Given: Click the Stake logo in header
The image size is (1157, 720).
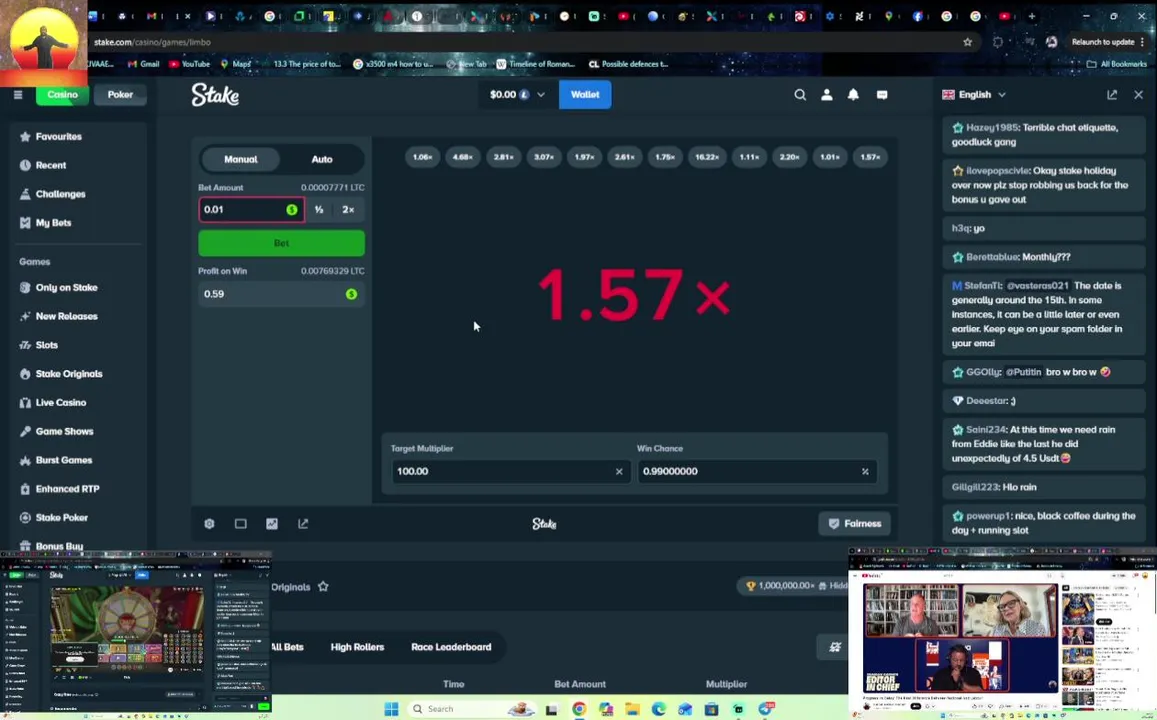Looking at the screenshot, I should pyautogui.click(x=215, y=94).
